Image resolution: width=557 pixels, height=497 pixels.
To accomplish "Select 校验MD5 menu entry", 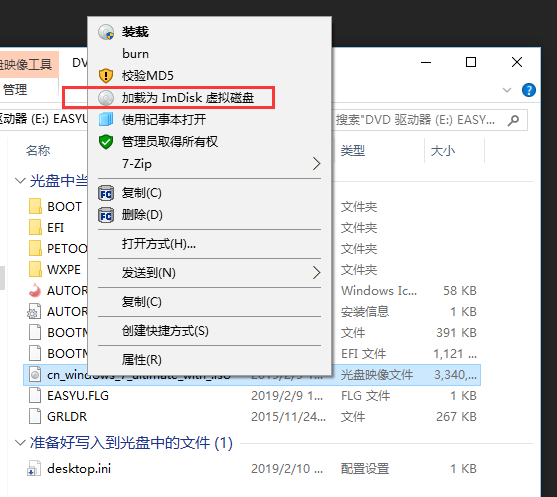I will tap(210, 75).
